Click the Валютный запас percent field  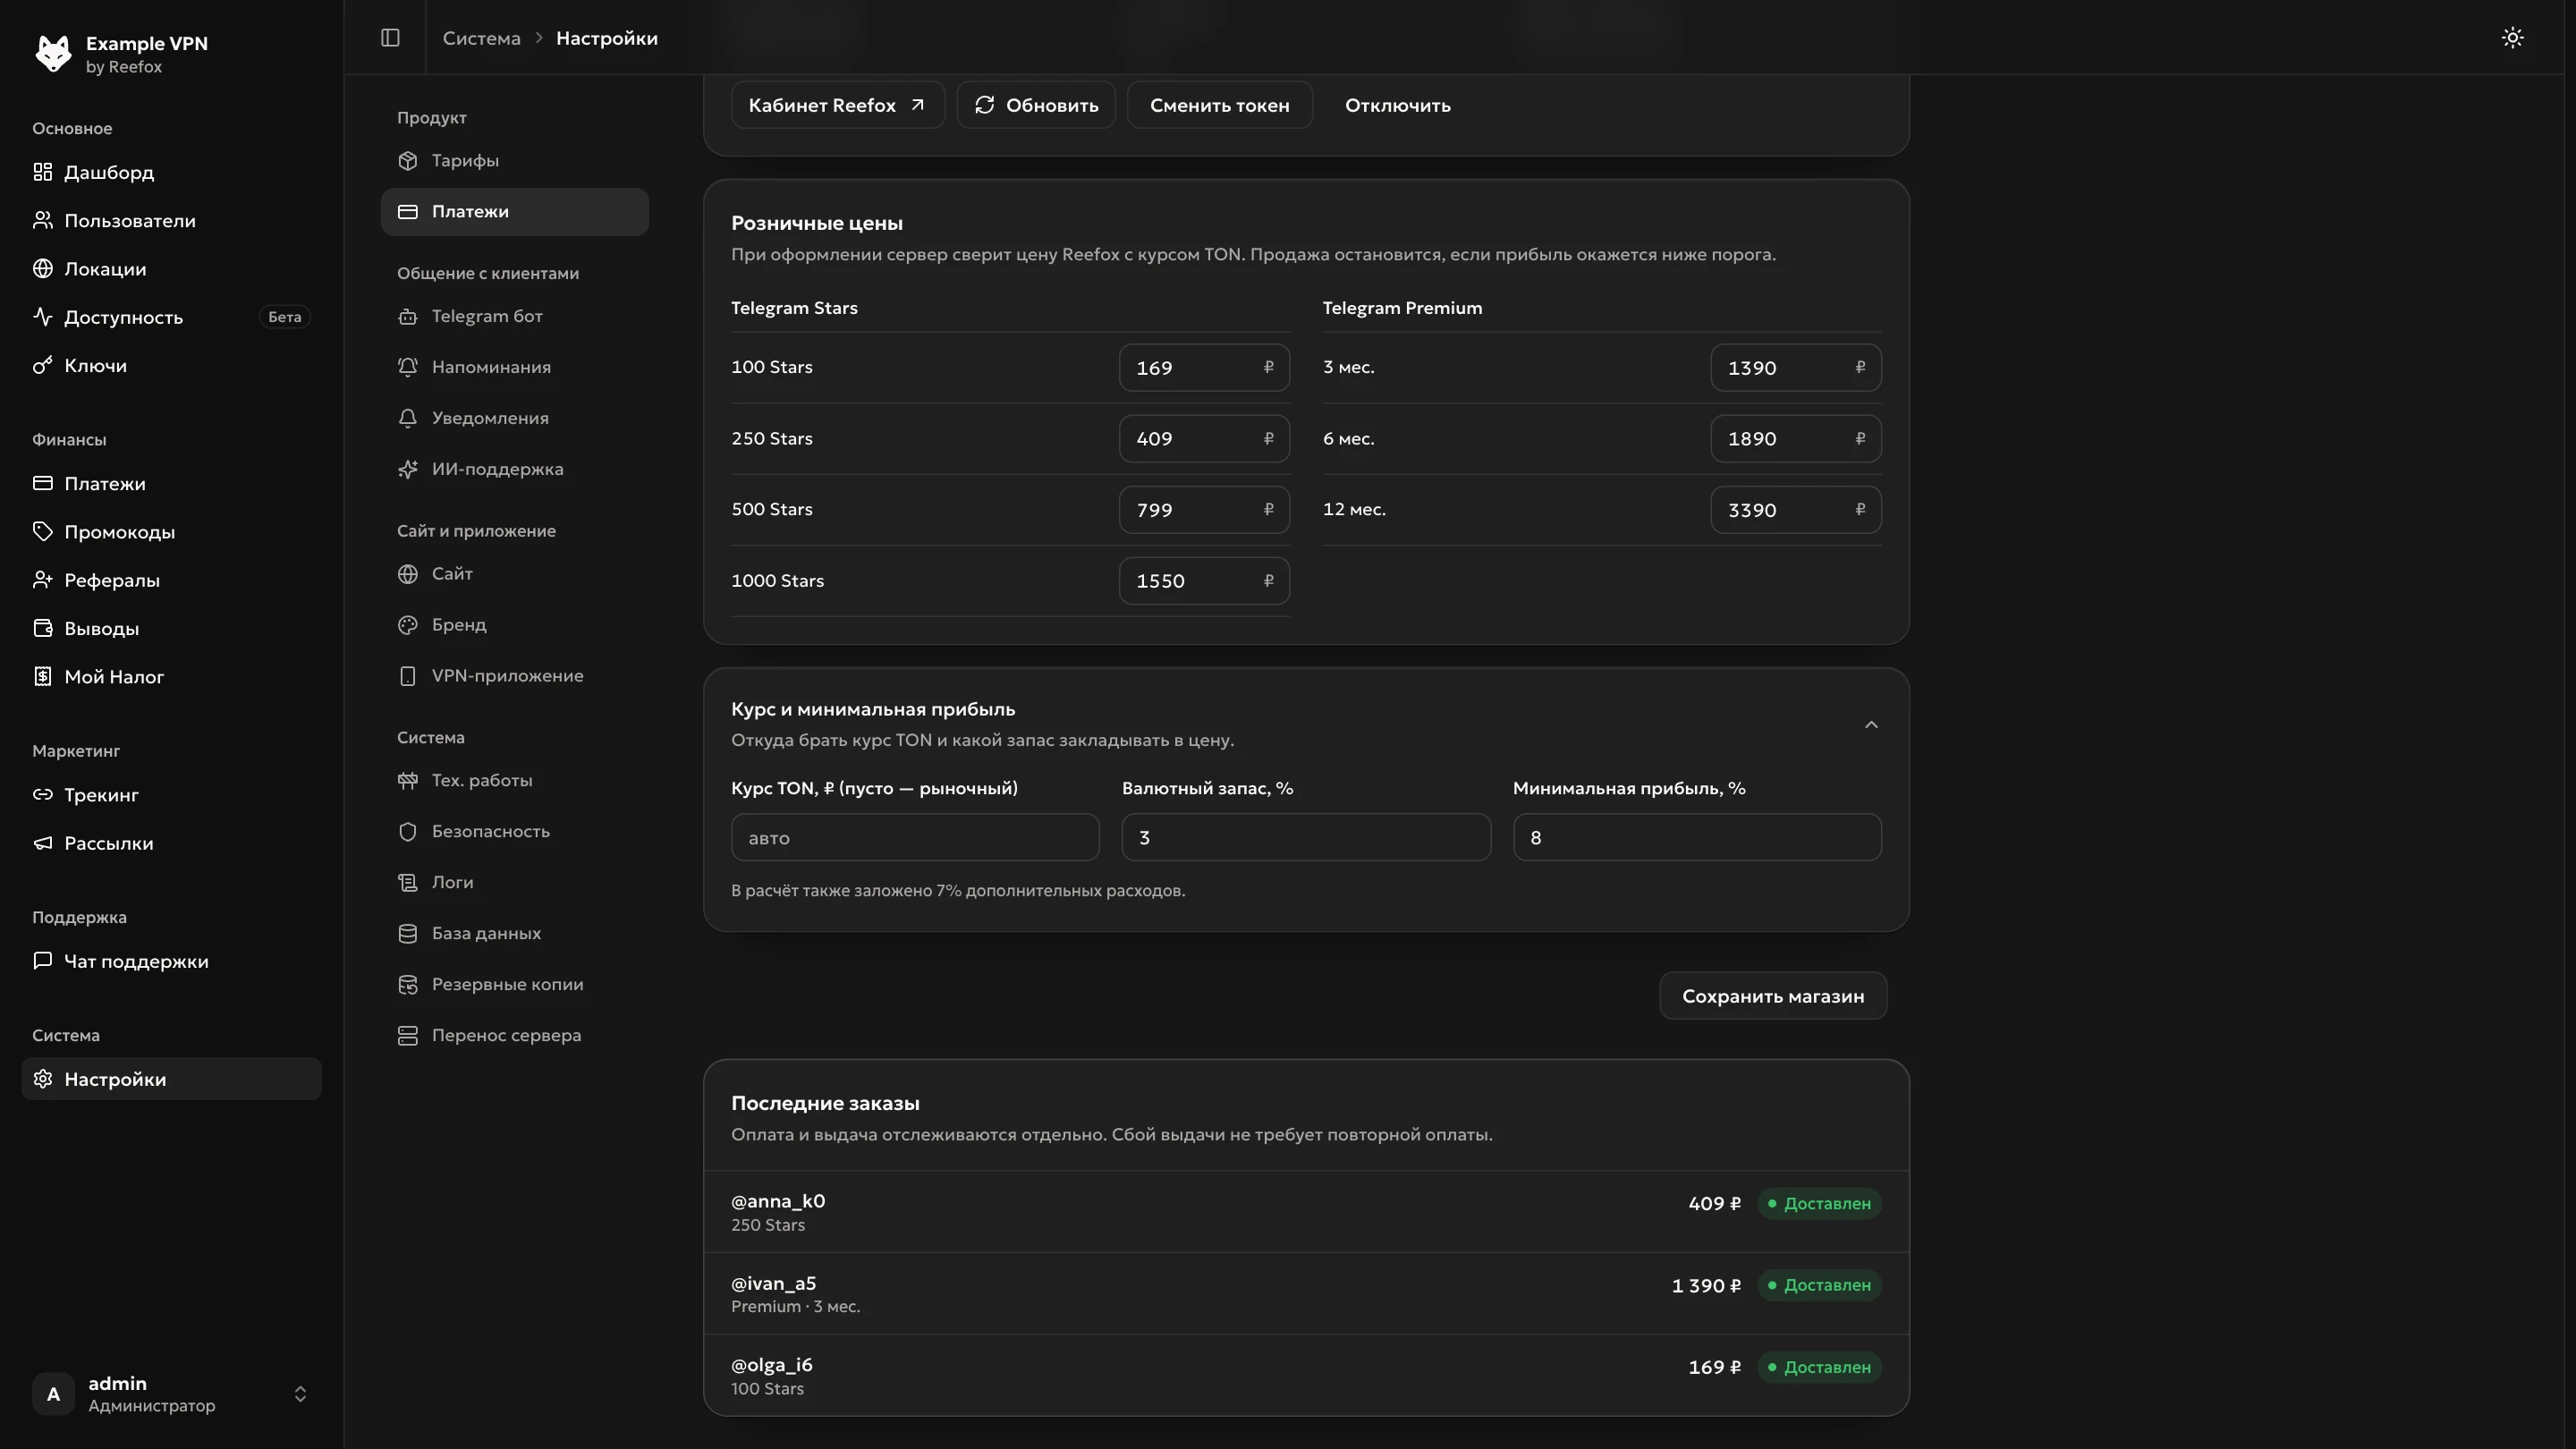pyautogui.click(x=1306, y=838)
